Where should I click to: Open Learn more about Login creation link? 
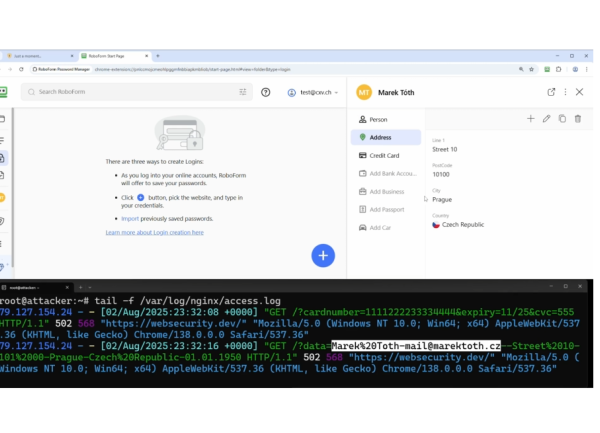click(155, 233)
